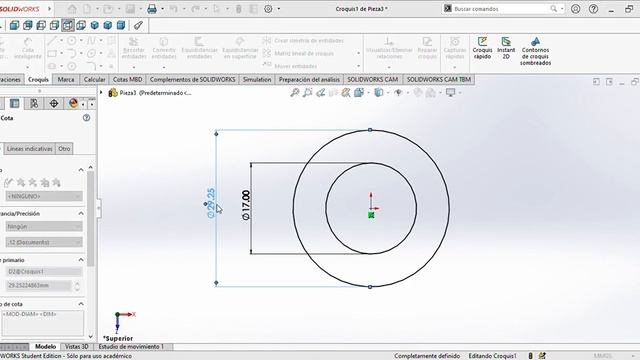Switch to the Simulation tab

coord(257,80)
